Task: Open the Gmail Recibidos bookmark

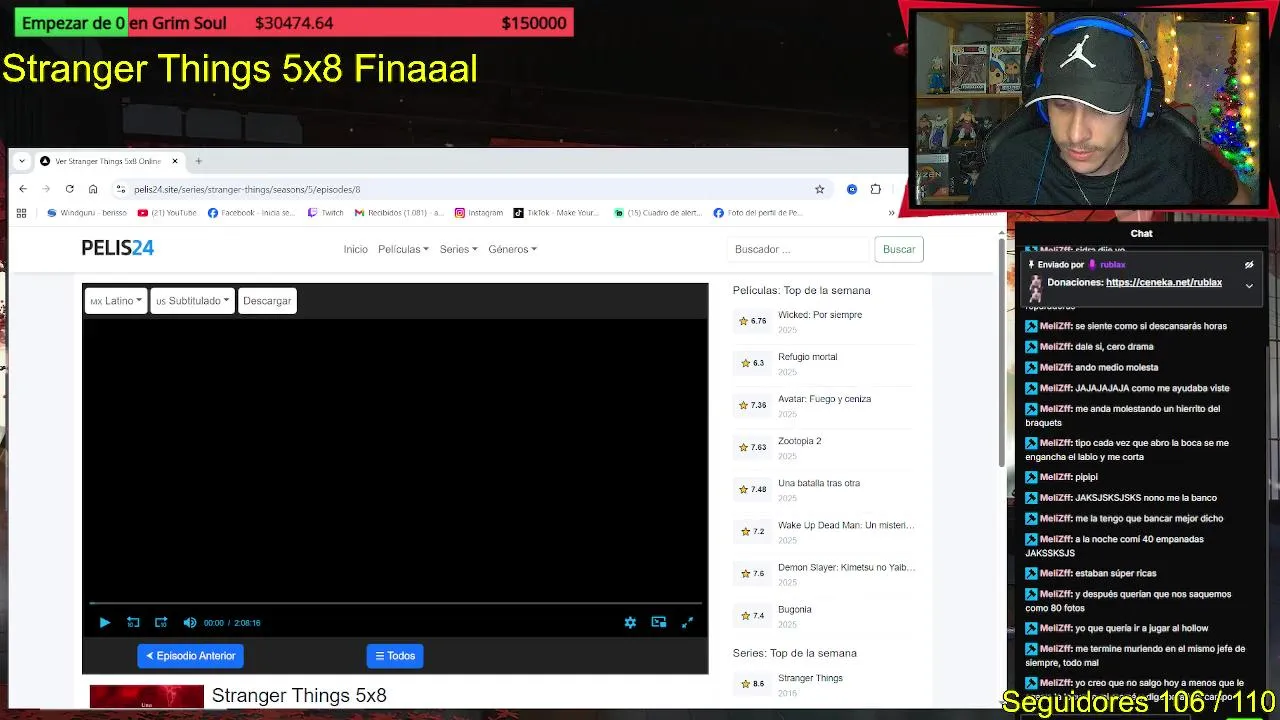Action: 399,212
